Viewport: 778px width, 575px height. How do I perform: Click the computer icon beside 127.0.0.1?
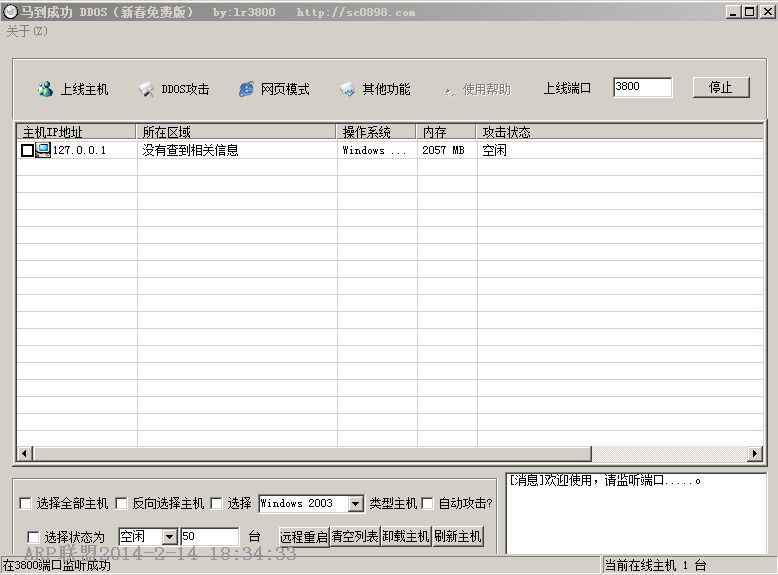point(43,150)
